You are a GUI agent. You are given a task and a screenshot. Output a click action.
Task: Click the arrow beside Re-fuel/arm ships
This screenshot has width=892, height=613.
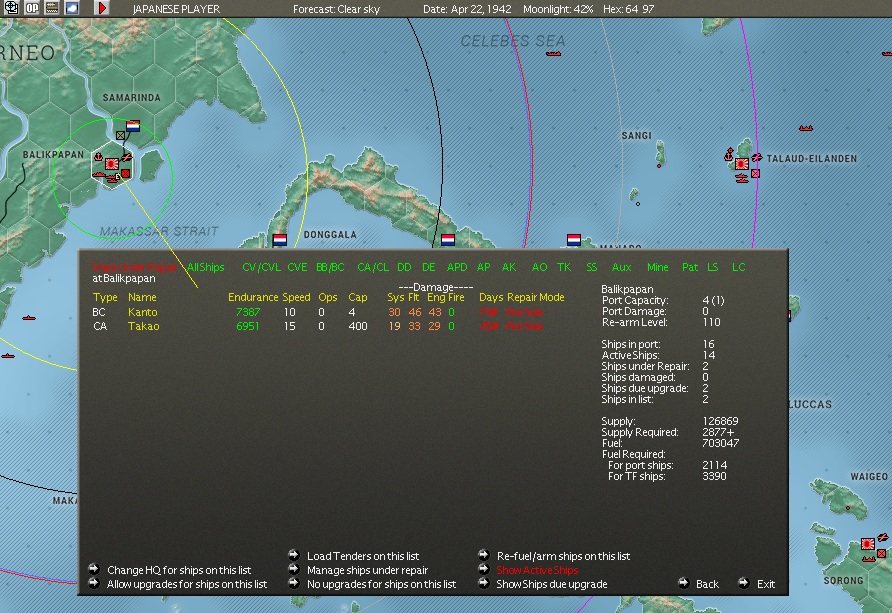tap(484, 555)
